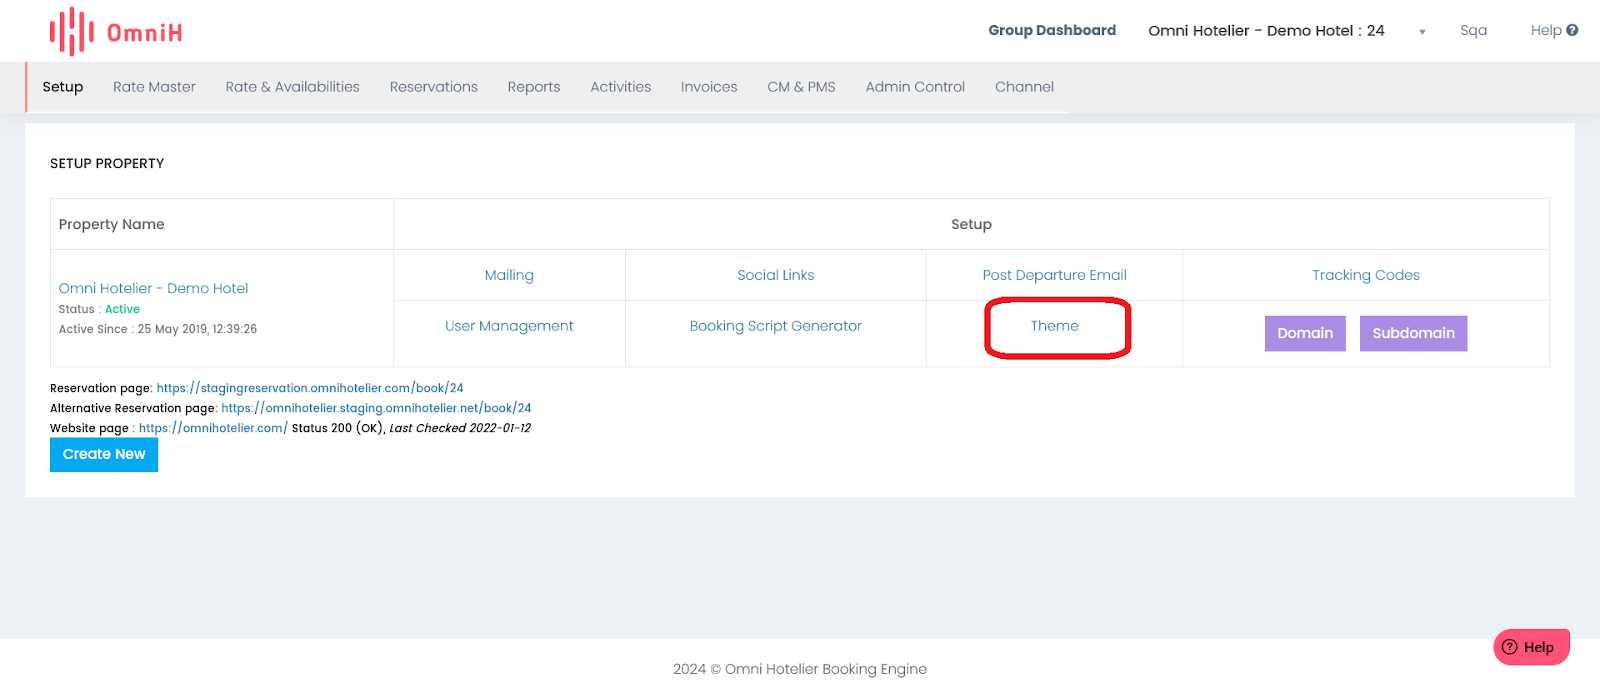
Task: Open the stagingreservation booking page URL
Action: [310, 388]
